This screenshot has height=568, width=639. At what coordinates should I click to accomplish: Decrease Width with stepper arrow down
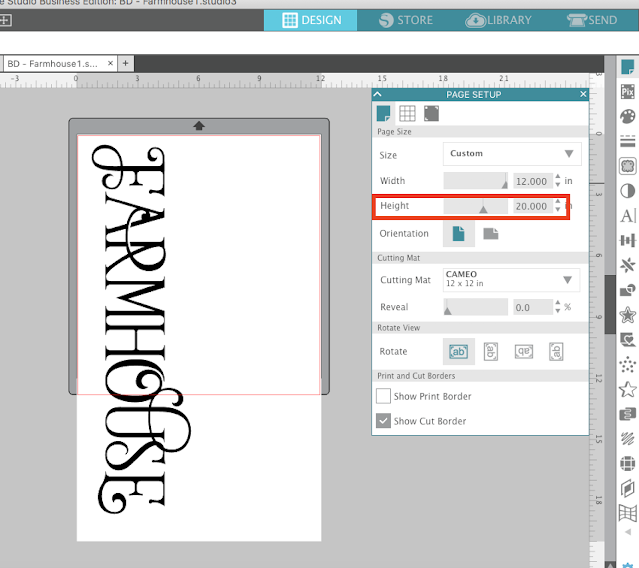(557, 185)
